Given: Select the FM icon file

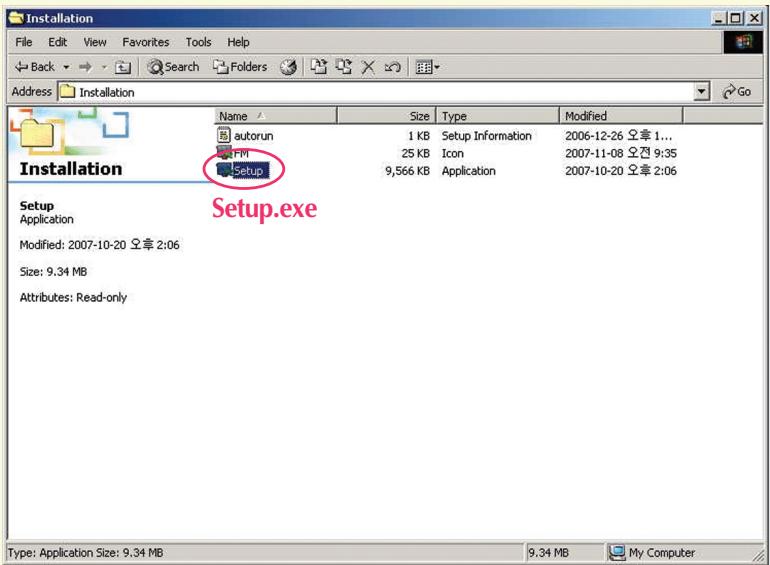Looking at the screenshot, I should click(x=224, y=153).
